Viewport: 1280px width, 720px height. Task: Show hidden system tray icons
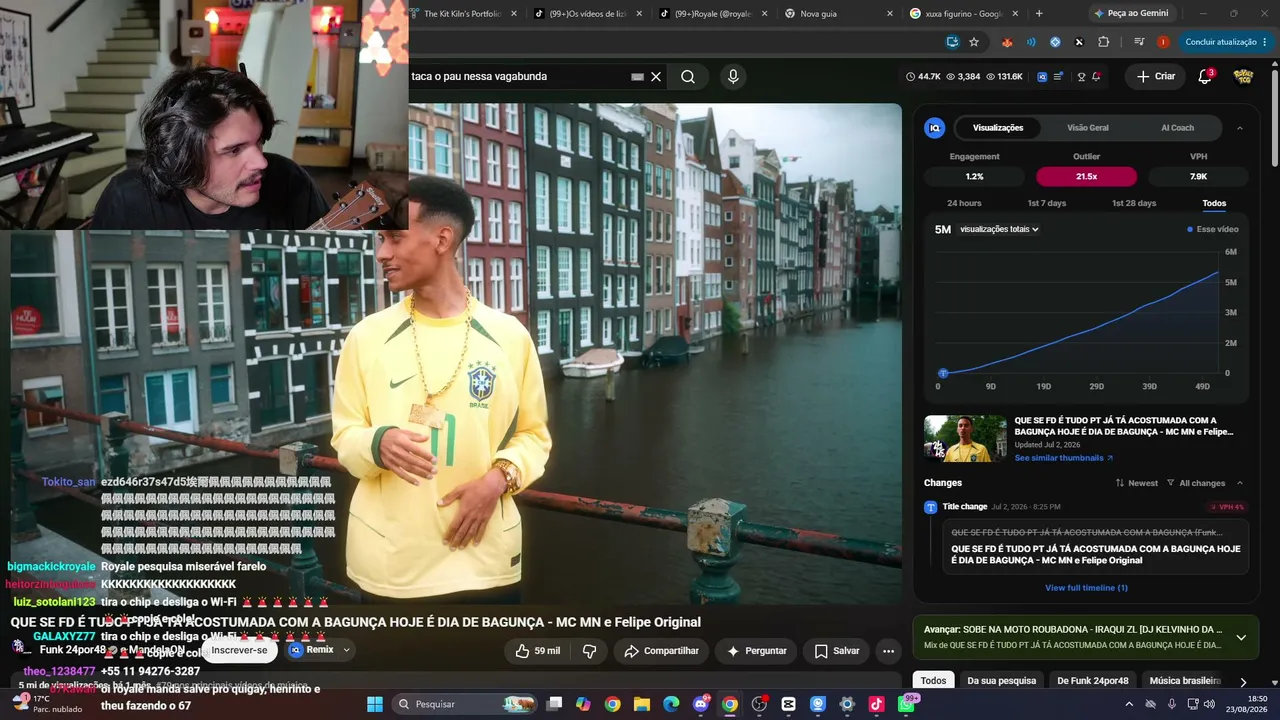tap(1129, 704)
